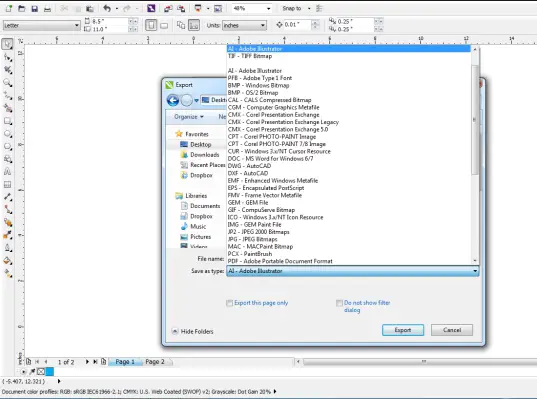Select the Smart Fill tool
Viewport: 537px width, 399px height.
(x=8, y=108)
